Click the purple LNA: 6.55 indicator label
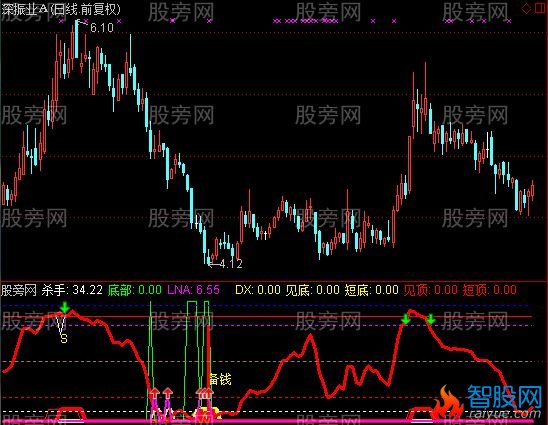 coord(194,290)
